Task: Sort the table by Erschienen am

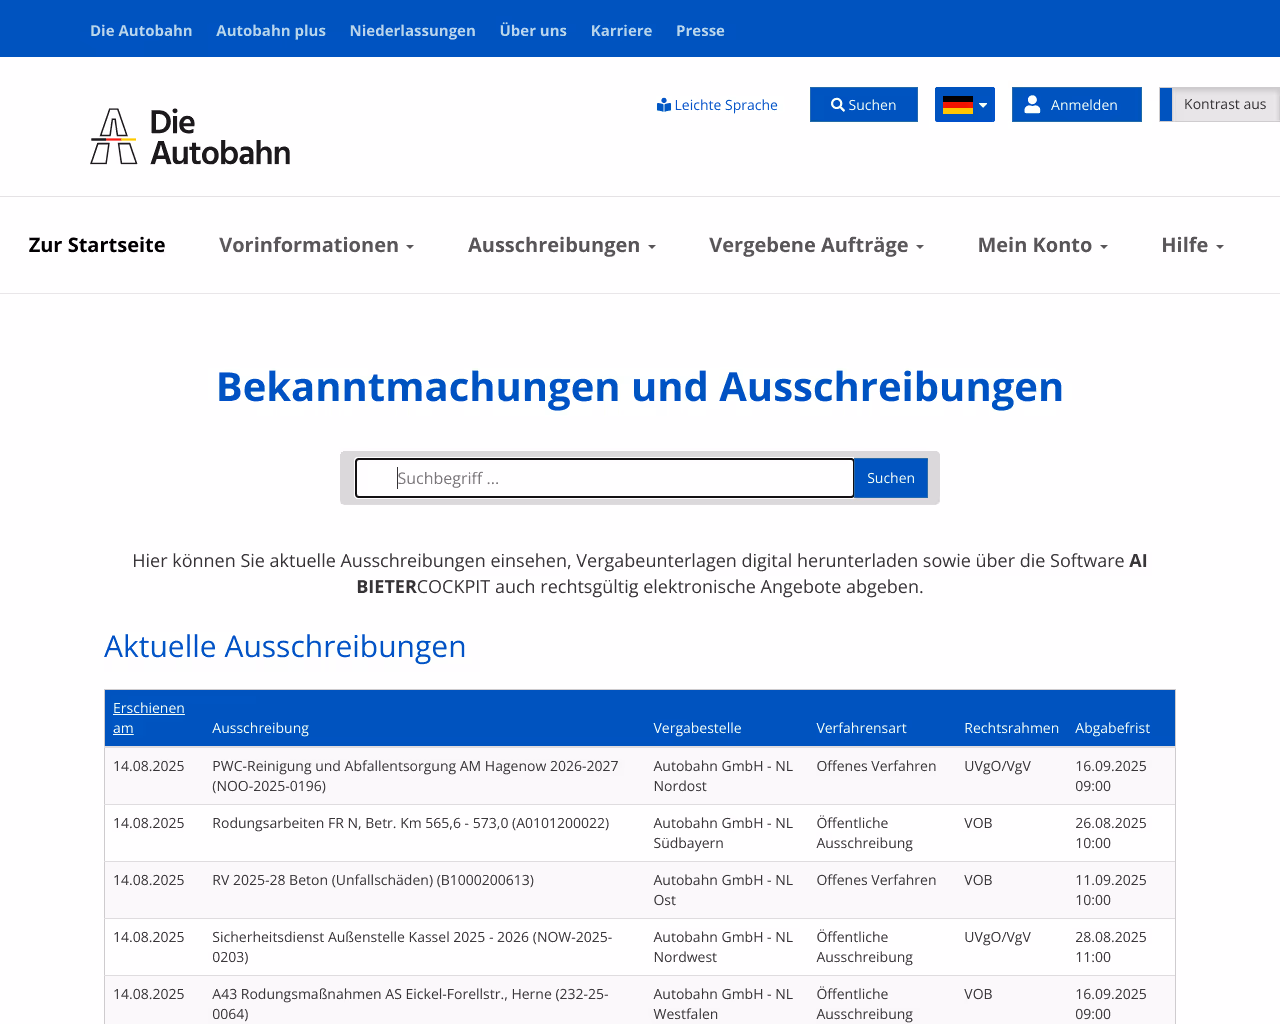Action: click(x=148, y=717)
